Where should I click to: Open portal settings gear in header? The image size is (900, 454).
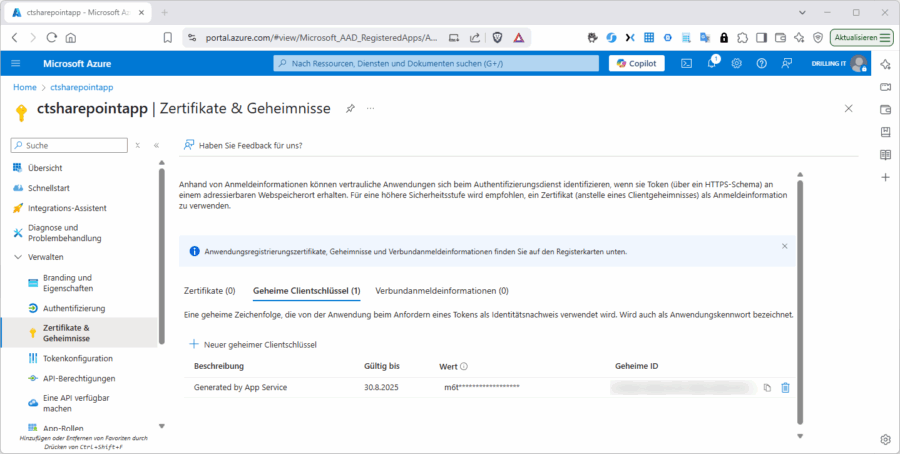(x=736, y=64)
